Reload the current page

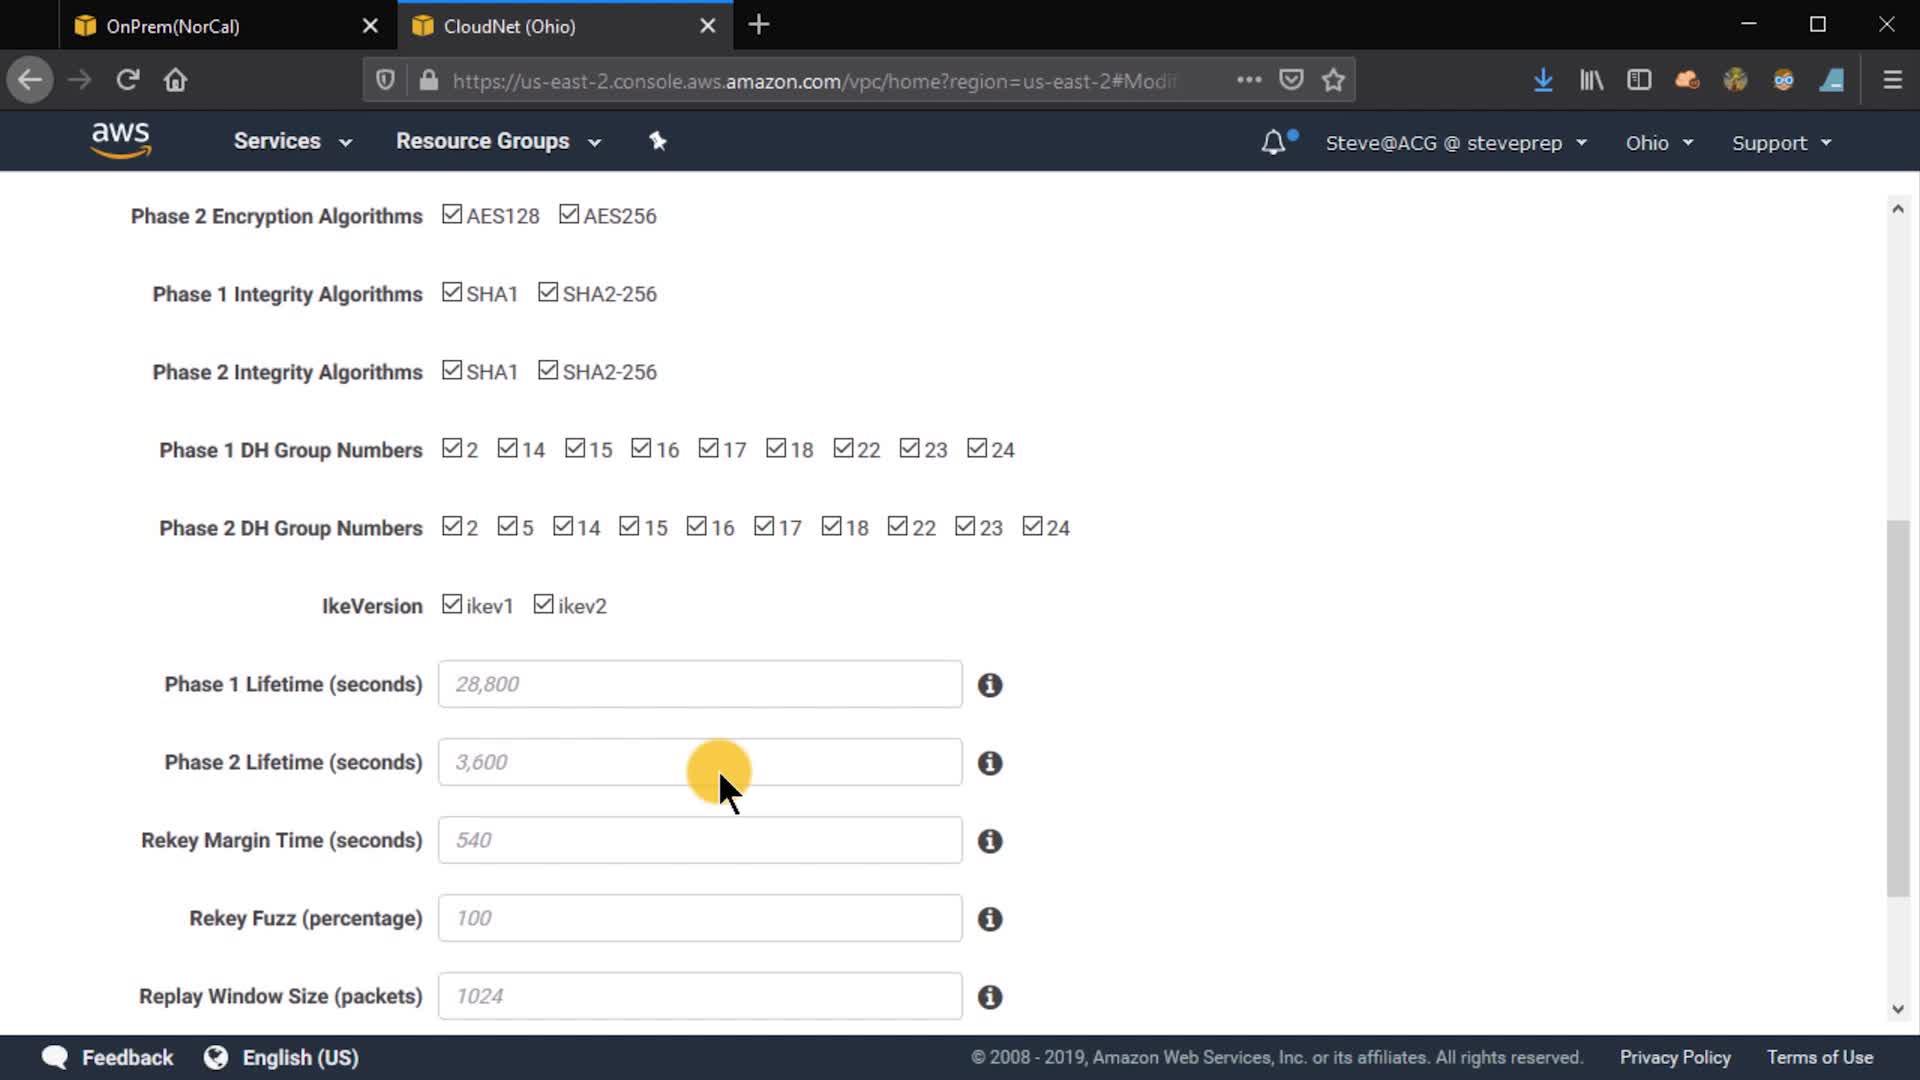(x=127, y=80)
